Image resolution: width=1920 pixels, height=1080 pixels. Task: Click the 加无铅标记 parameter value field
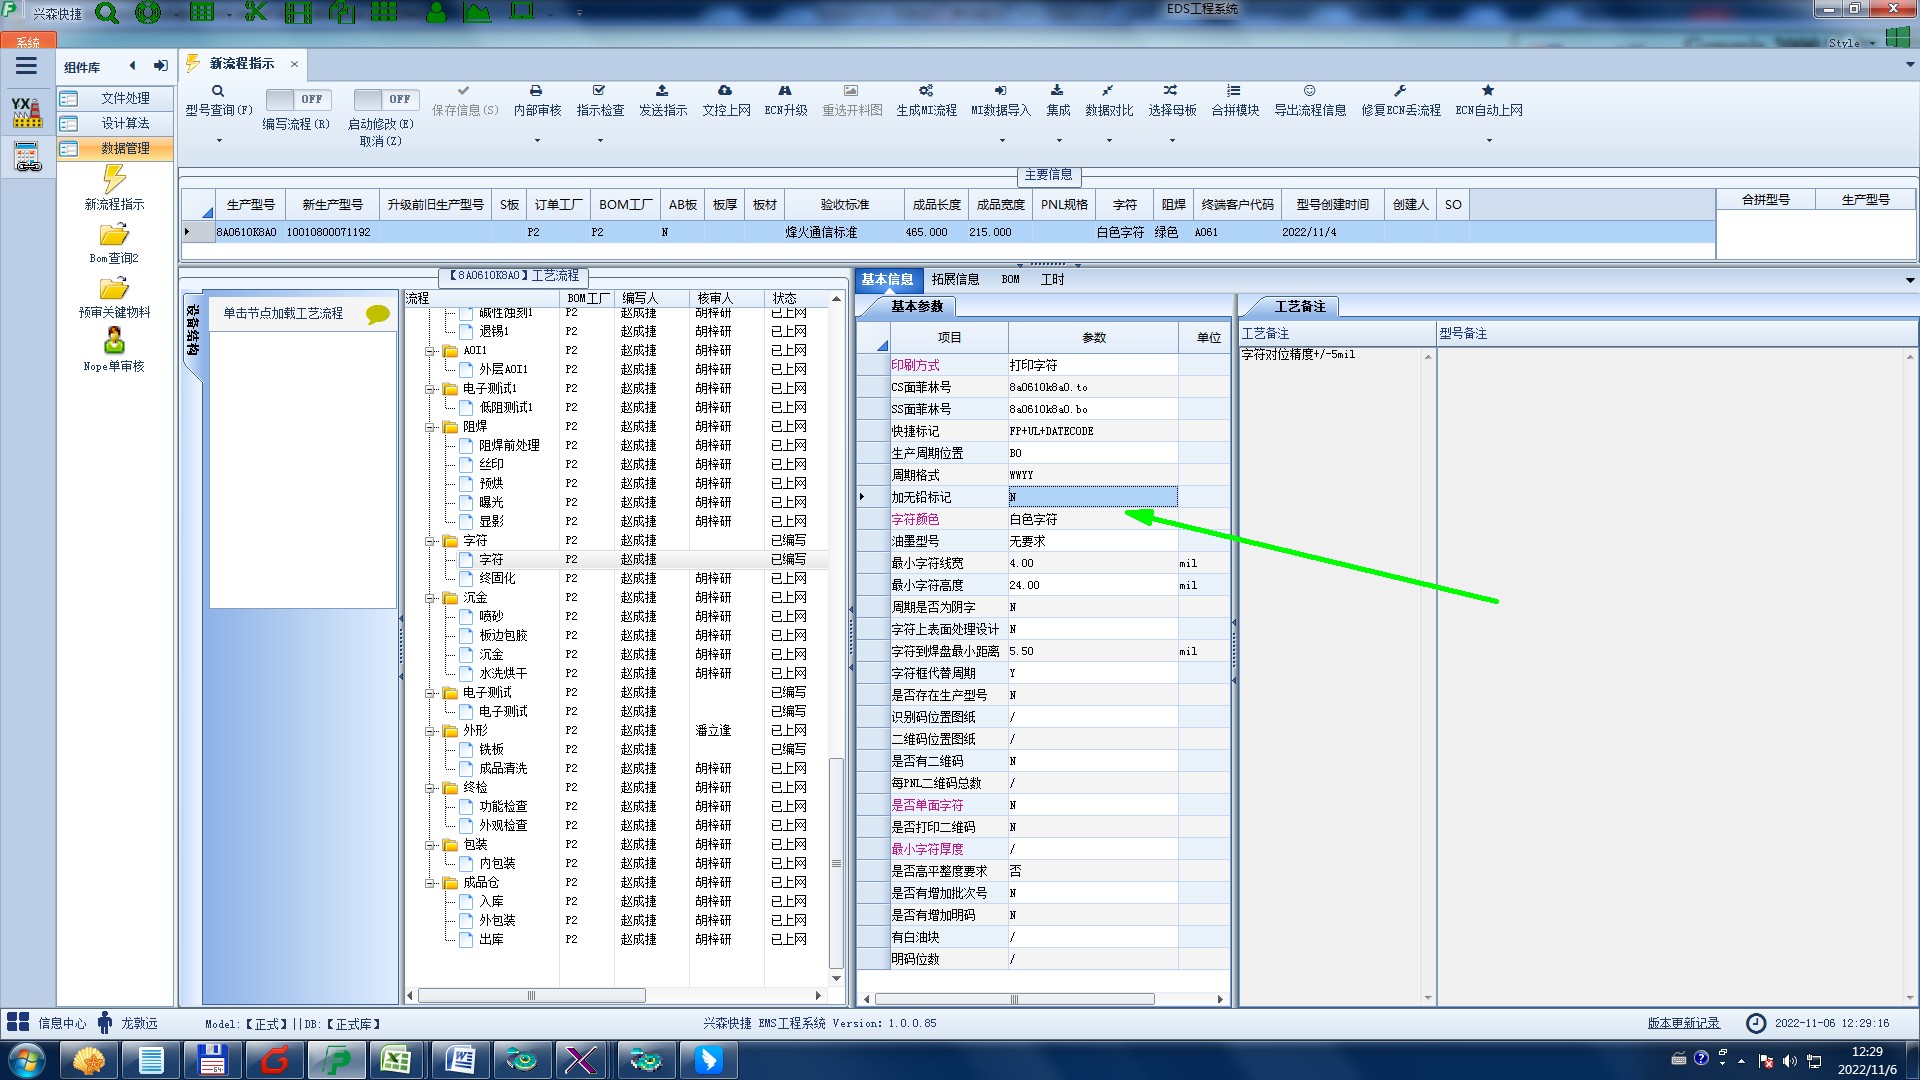[x=1092, y=497]
